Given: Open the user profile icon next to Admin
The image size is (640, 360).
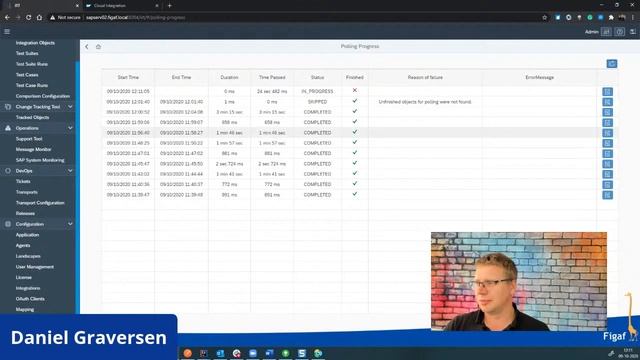Looking at the screenshot, I should pos(606,32).
